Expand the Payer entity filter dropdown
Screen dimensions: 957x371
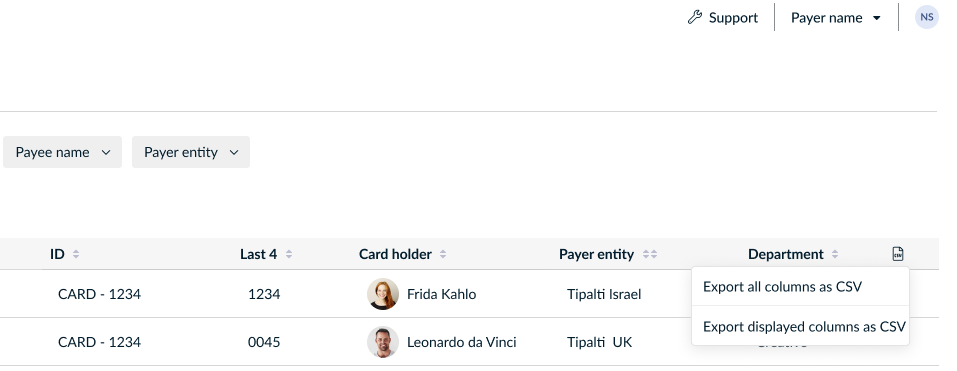[x=190, y=152]
